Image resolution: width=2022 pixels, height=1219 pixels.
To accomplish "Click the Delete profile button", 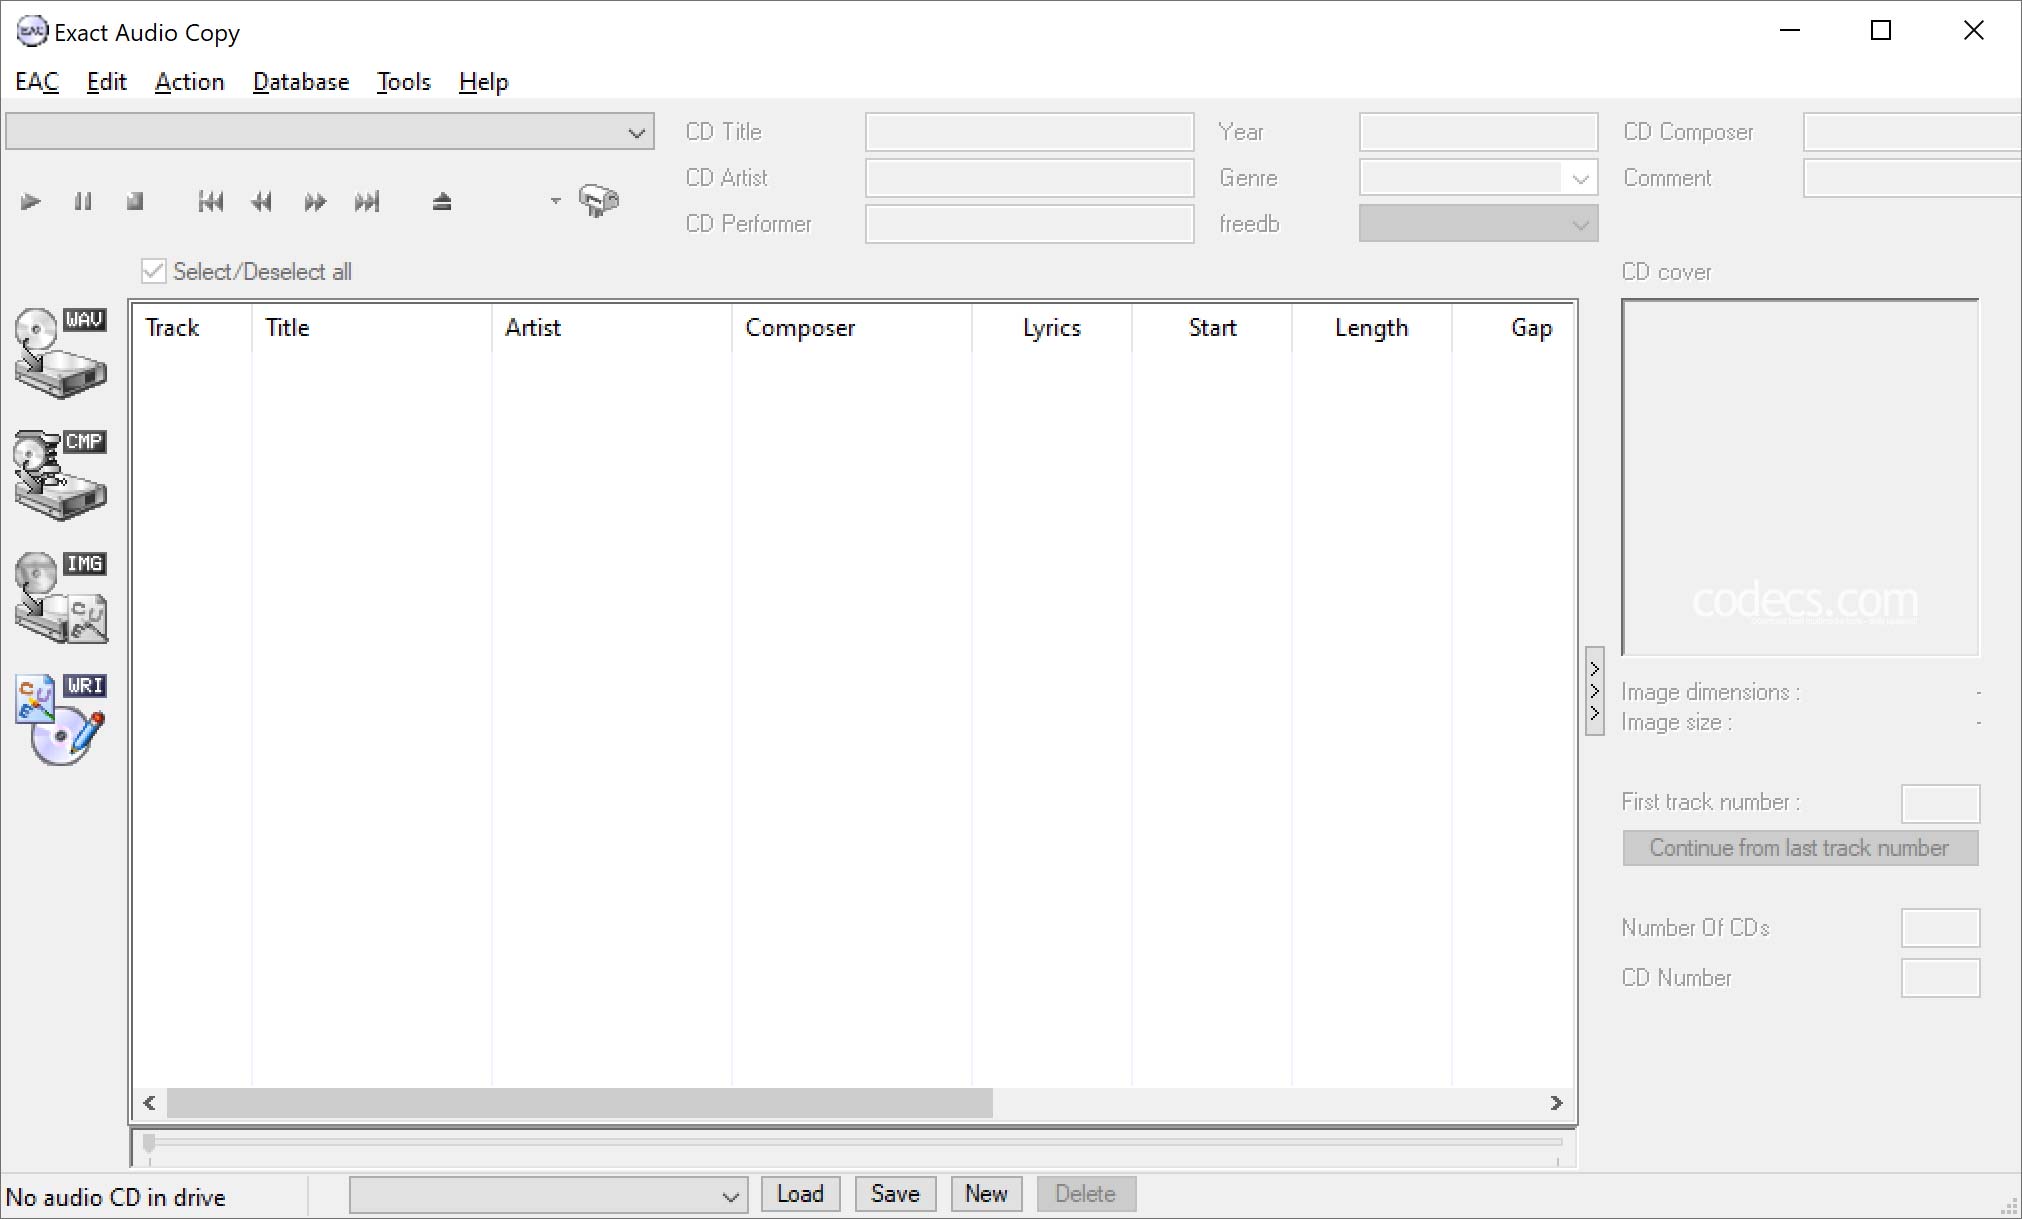I will coord(1086,1194).
